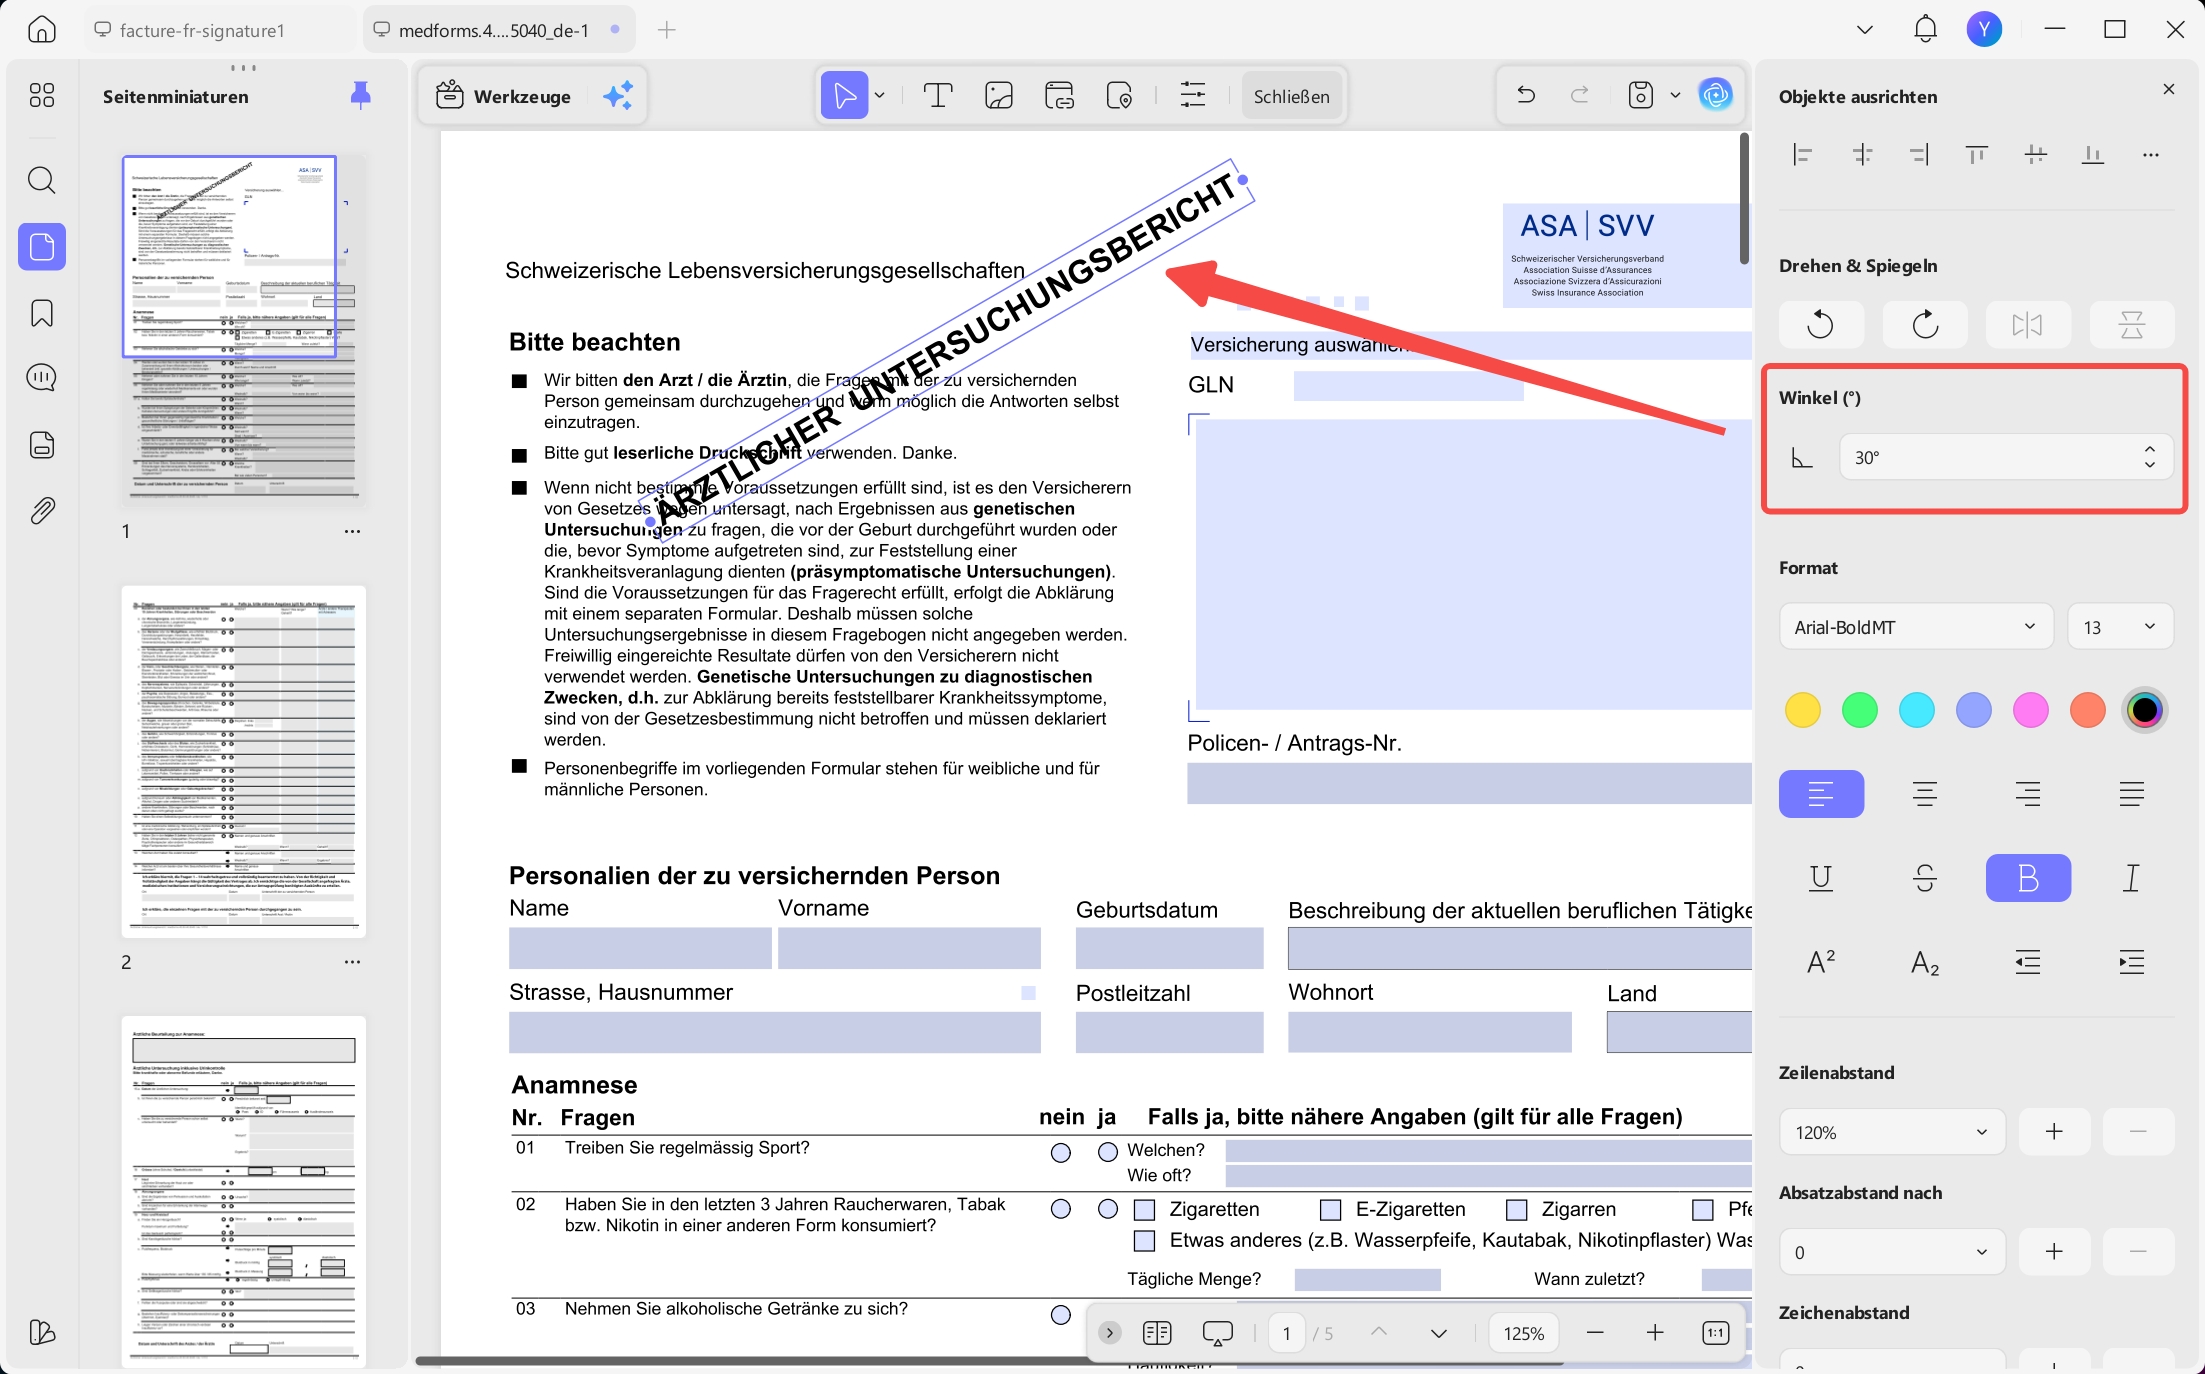The image size is (2205, 1374).
Task: Pick the pink color swatch
Action: coord(2031,710)
